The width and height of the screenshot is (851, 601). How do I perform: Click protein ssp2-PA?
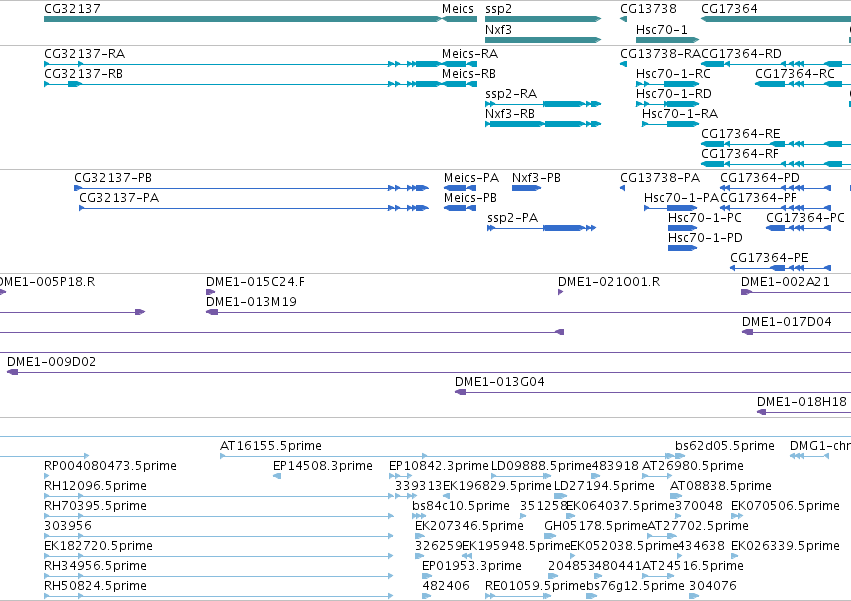(x=512, y=218)
